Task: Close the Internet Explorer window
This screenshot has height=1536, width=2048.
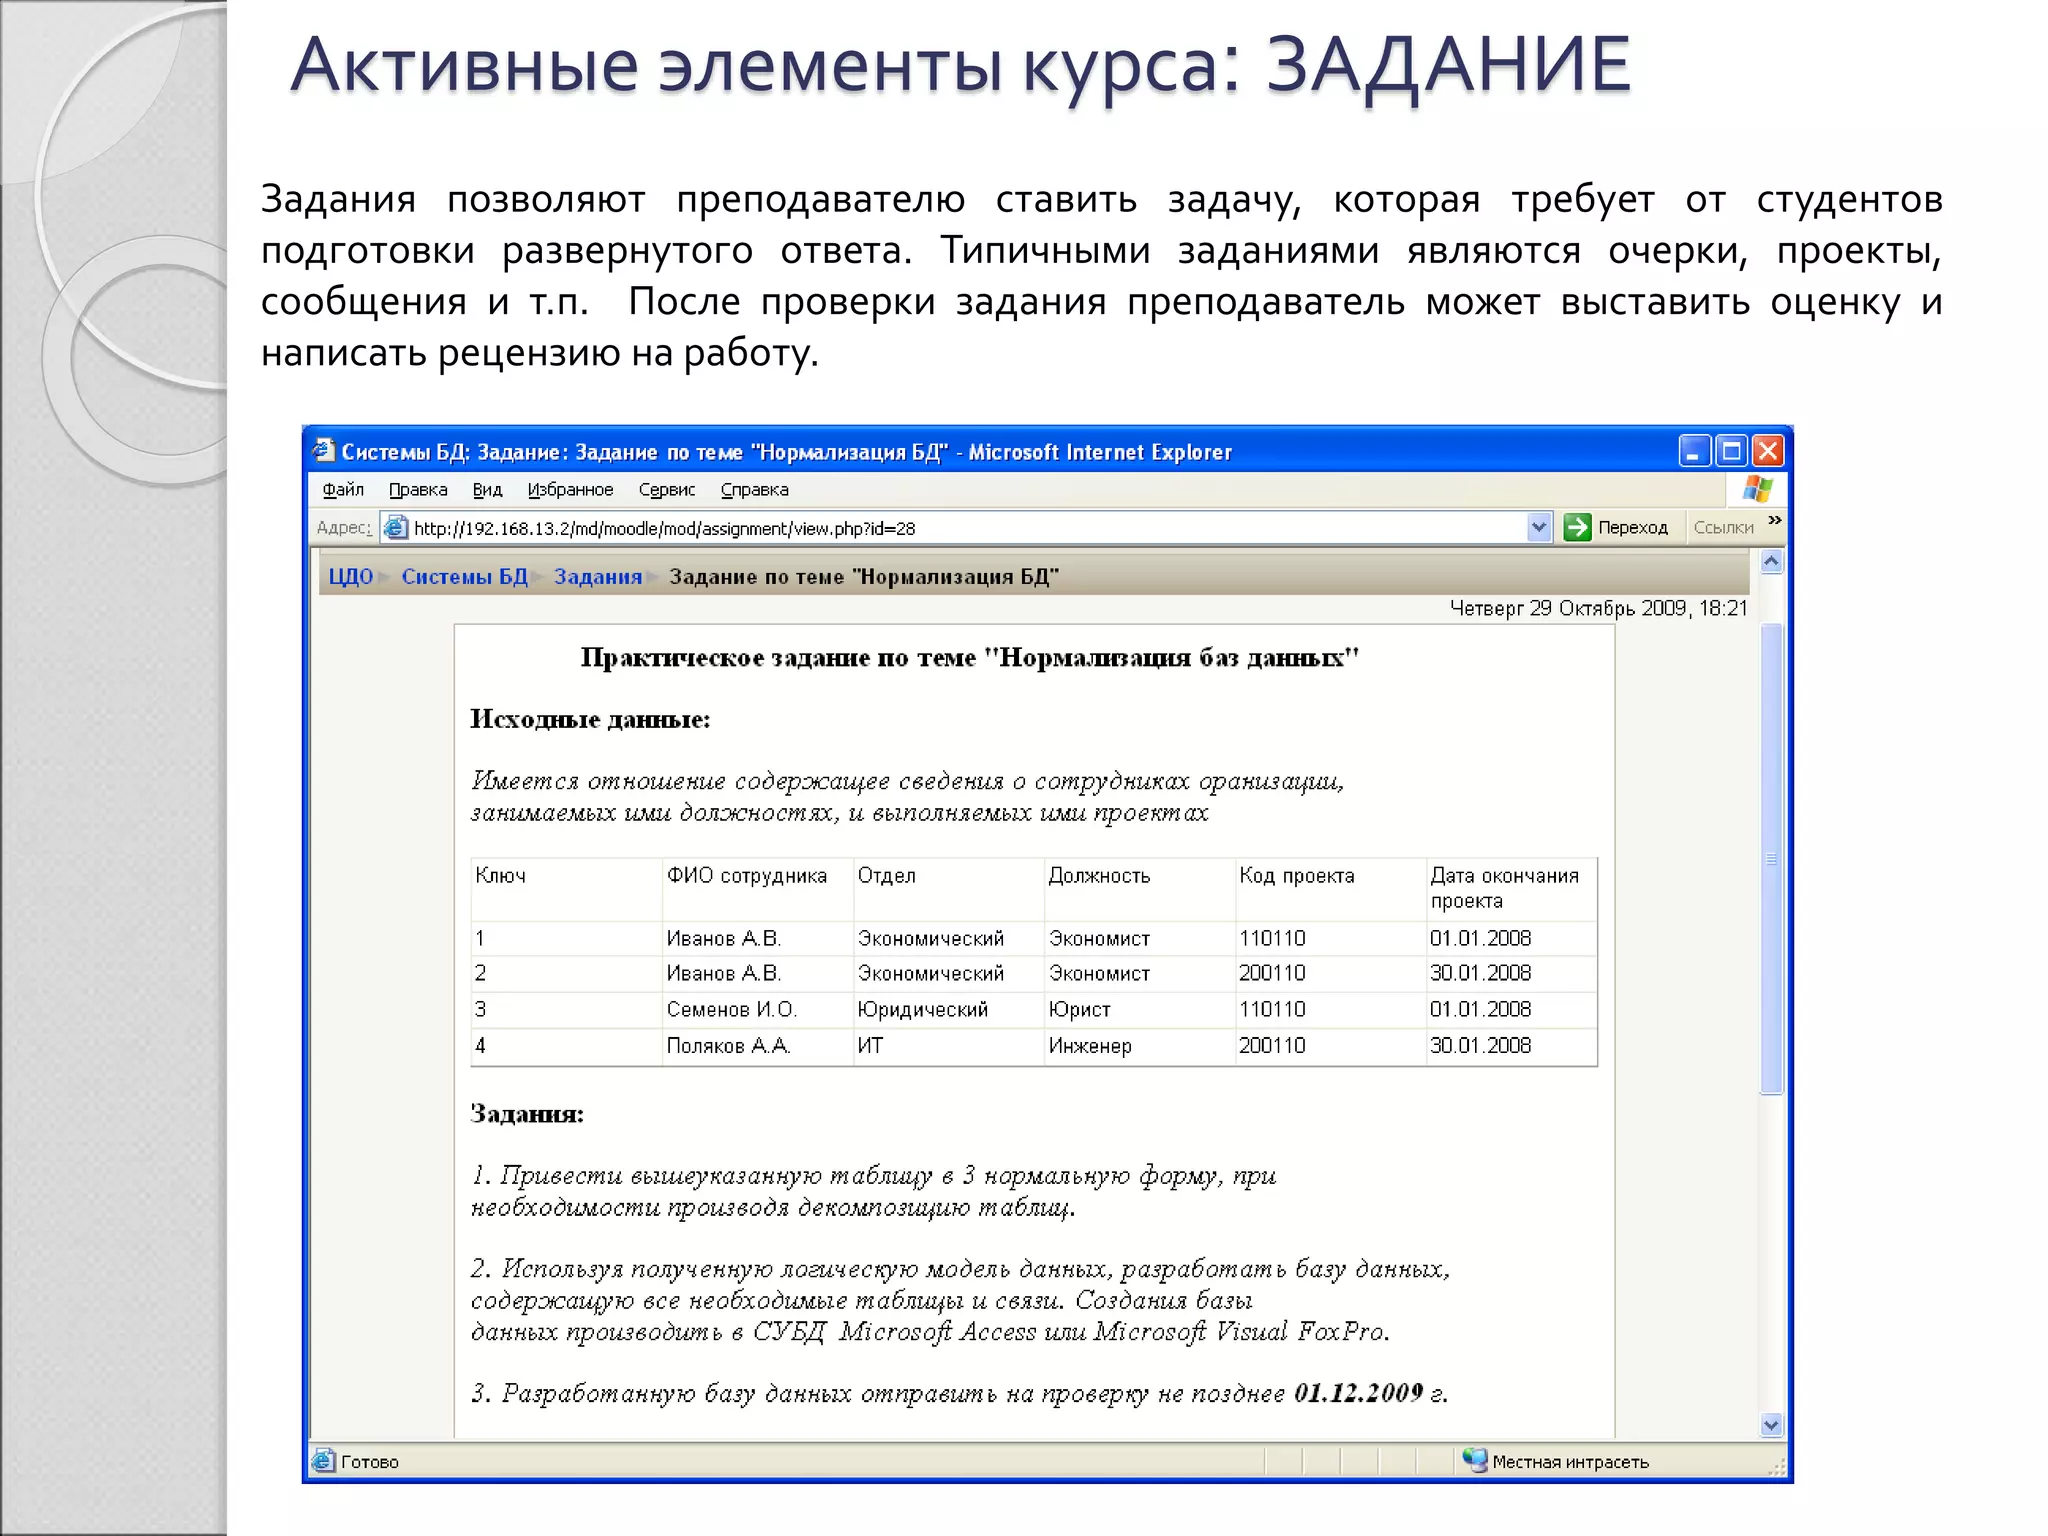Action: [x=1768, y=451]
